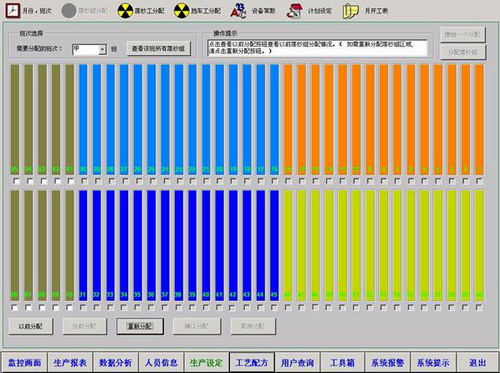Click the 以前分配 button
The image size is (500, 373).
31,326
